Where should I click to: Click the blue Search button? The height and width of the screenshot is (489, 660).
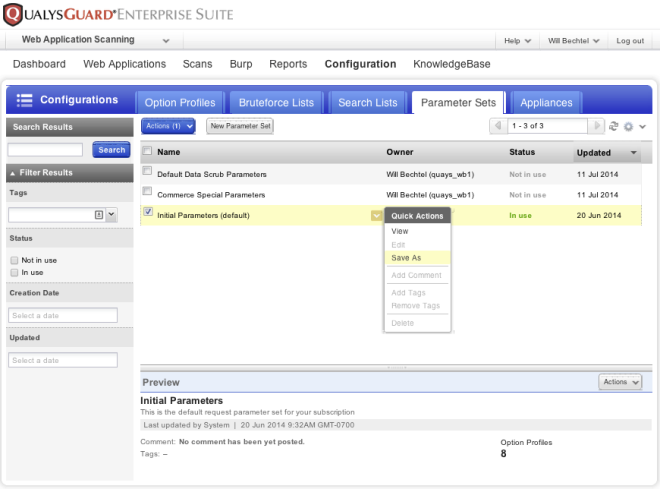point(111,150)
